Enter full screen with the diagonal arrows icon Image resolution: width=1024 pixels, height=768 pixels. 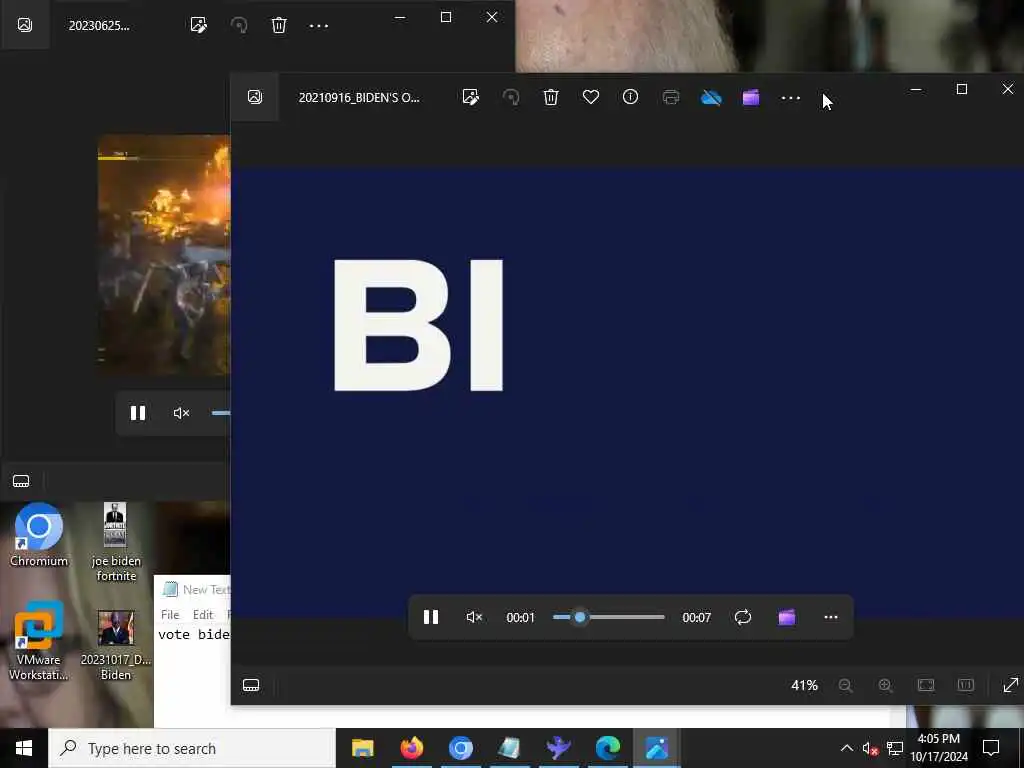coord(1010,685)
